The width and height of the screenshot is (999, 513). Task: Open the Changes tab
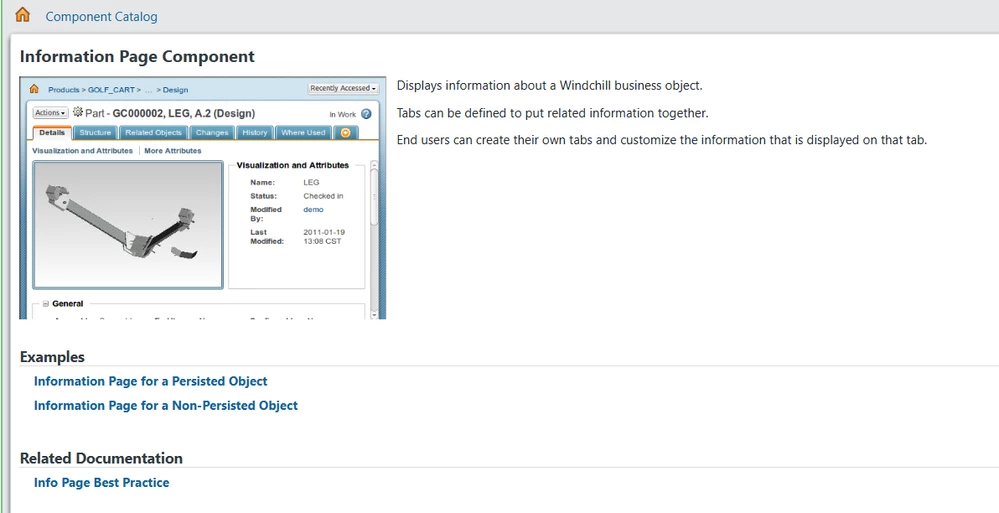coord(212,133)
